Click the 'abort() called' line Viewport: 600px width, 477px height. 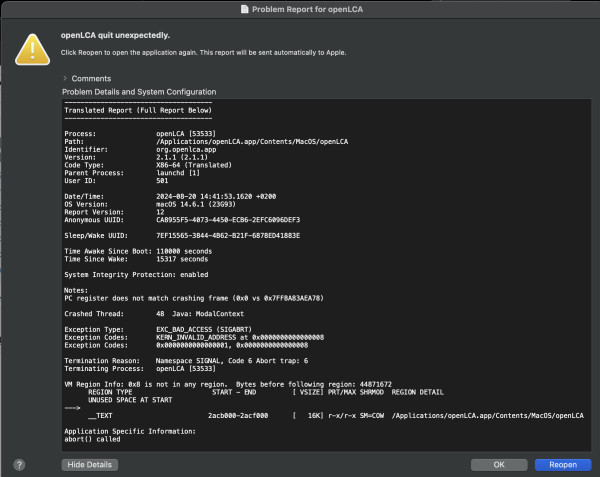point(92,439)
